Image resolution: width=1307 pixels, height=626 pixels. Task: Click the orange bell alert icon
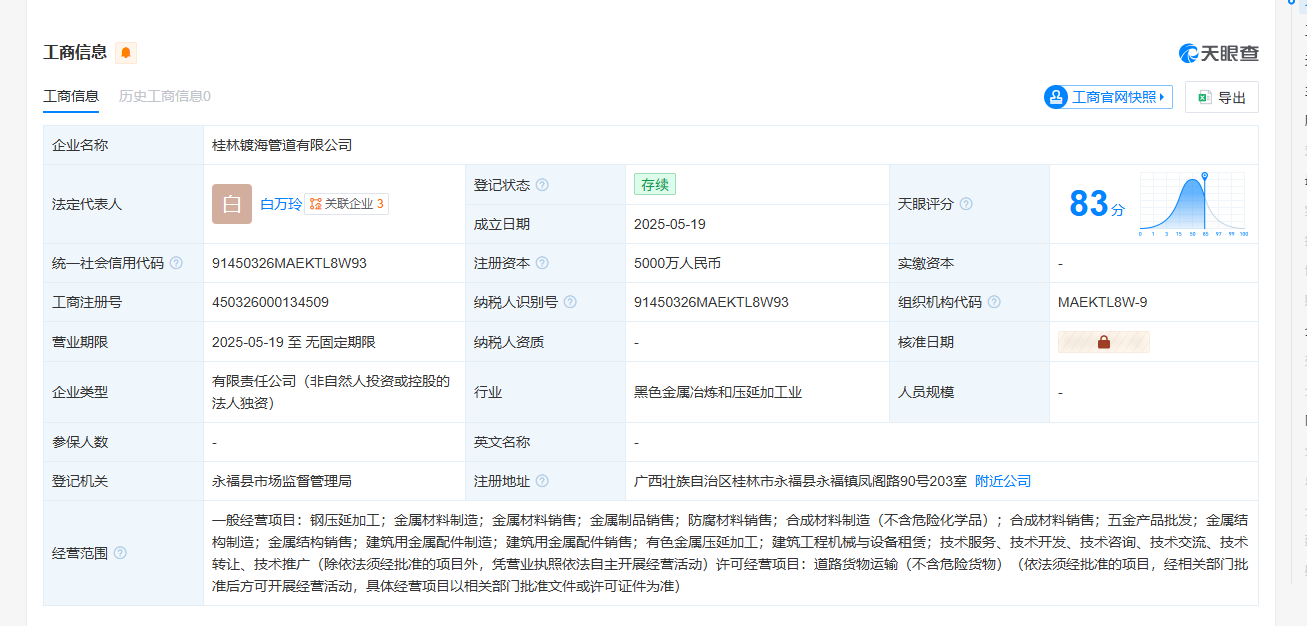(126, 53)
